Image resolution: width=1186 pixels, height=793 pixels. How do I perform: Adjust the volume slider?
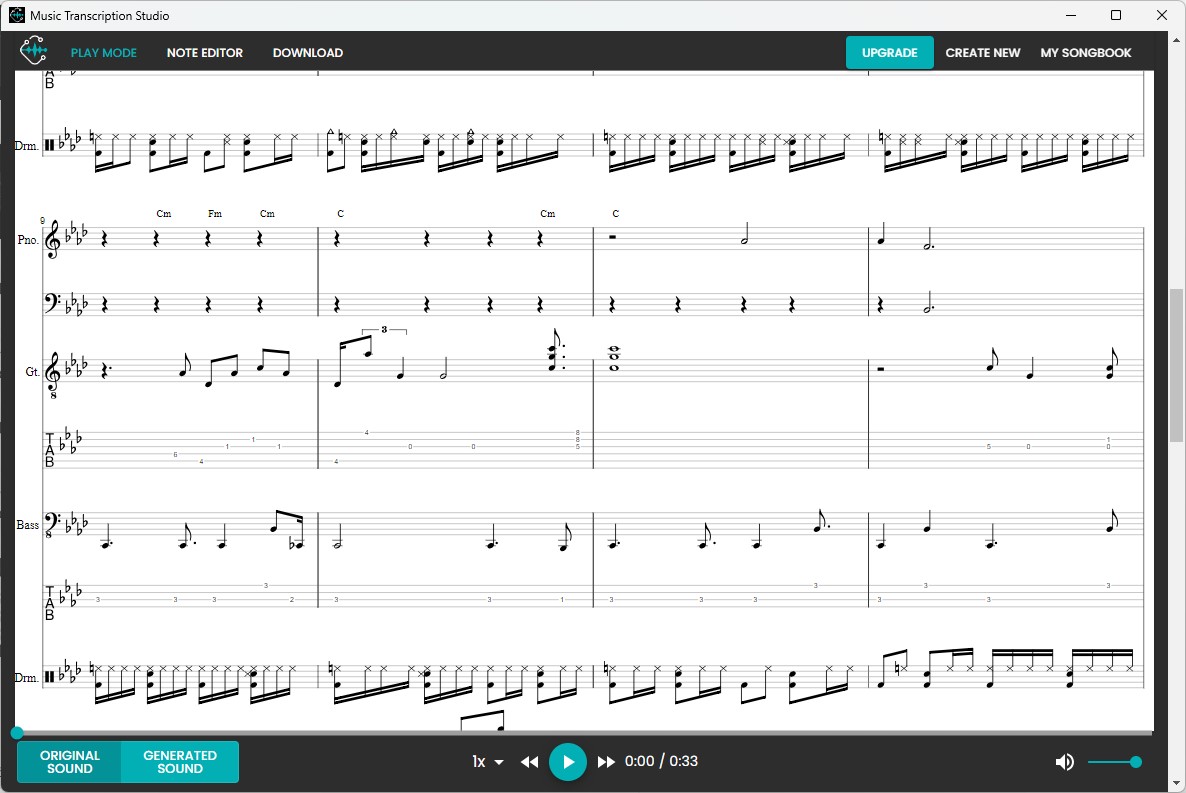coord(1114,761)
